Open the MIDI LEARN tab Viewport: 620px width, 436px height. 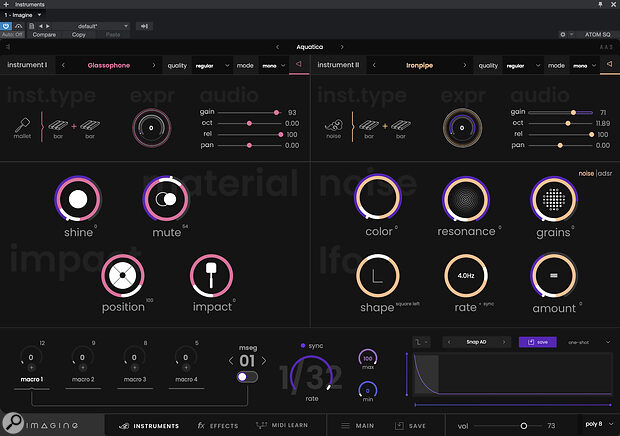(282, 425)
